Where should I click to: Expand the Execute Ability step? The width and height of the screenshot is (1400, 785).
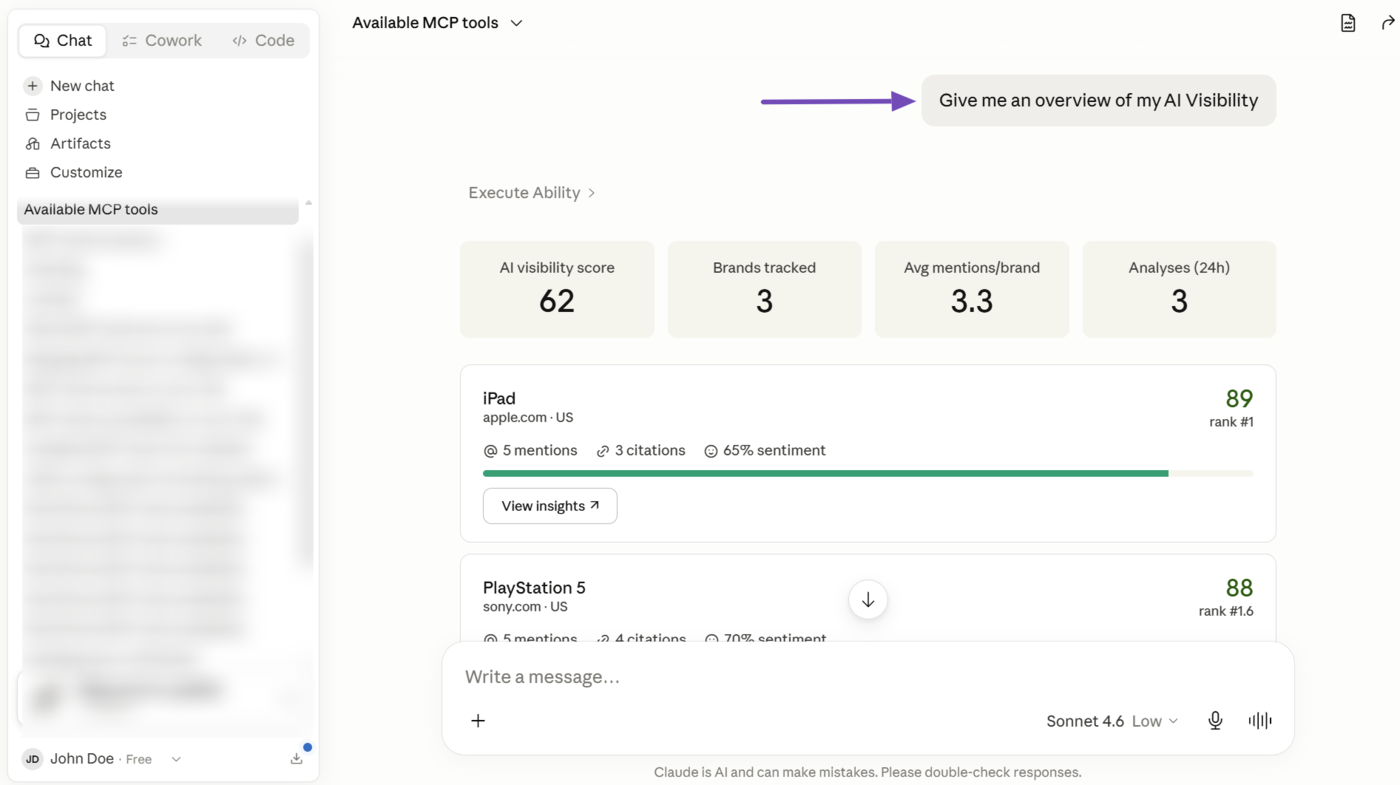tap(532, 193)
